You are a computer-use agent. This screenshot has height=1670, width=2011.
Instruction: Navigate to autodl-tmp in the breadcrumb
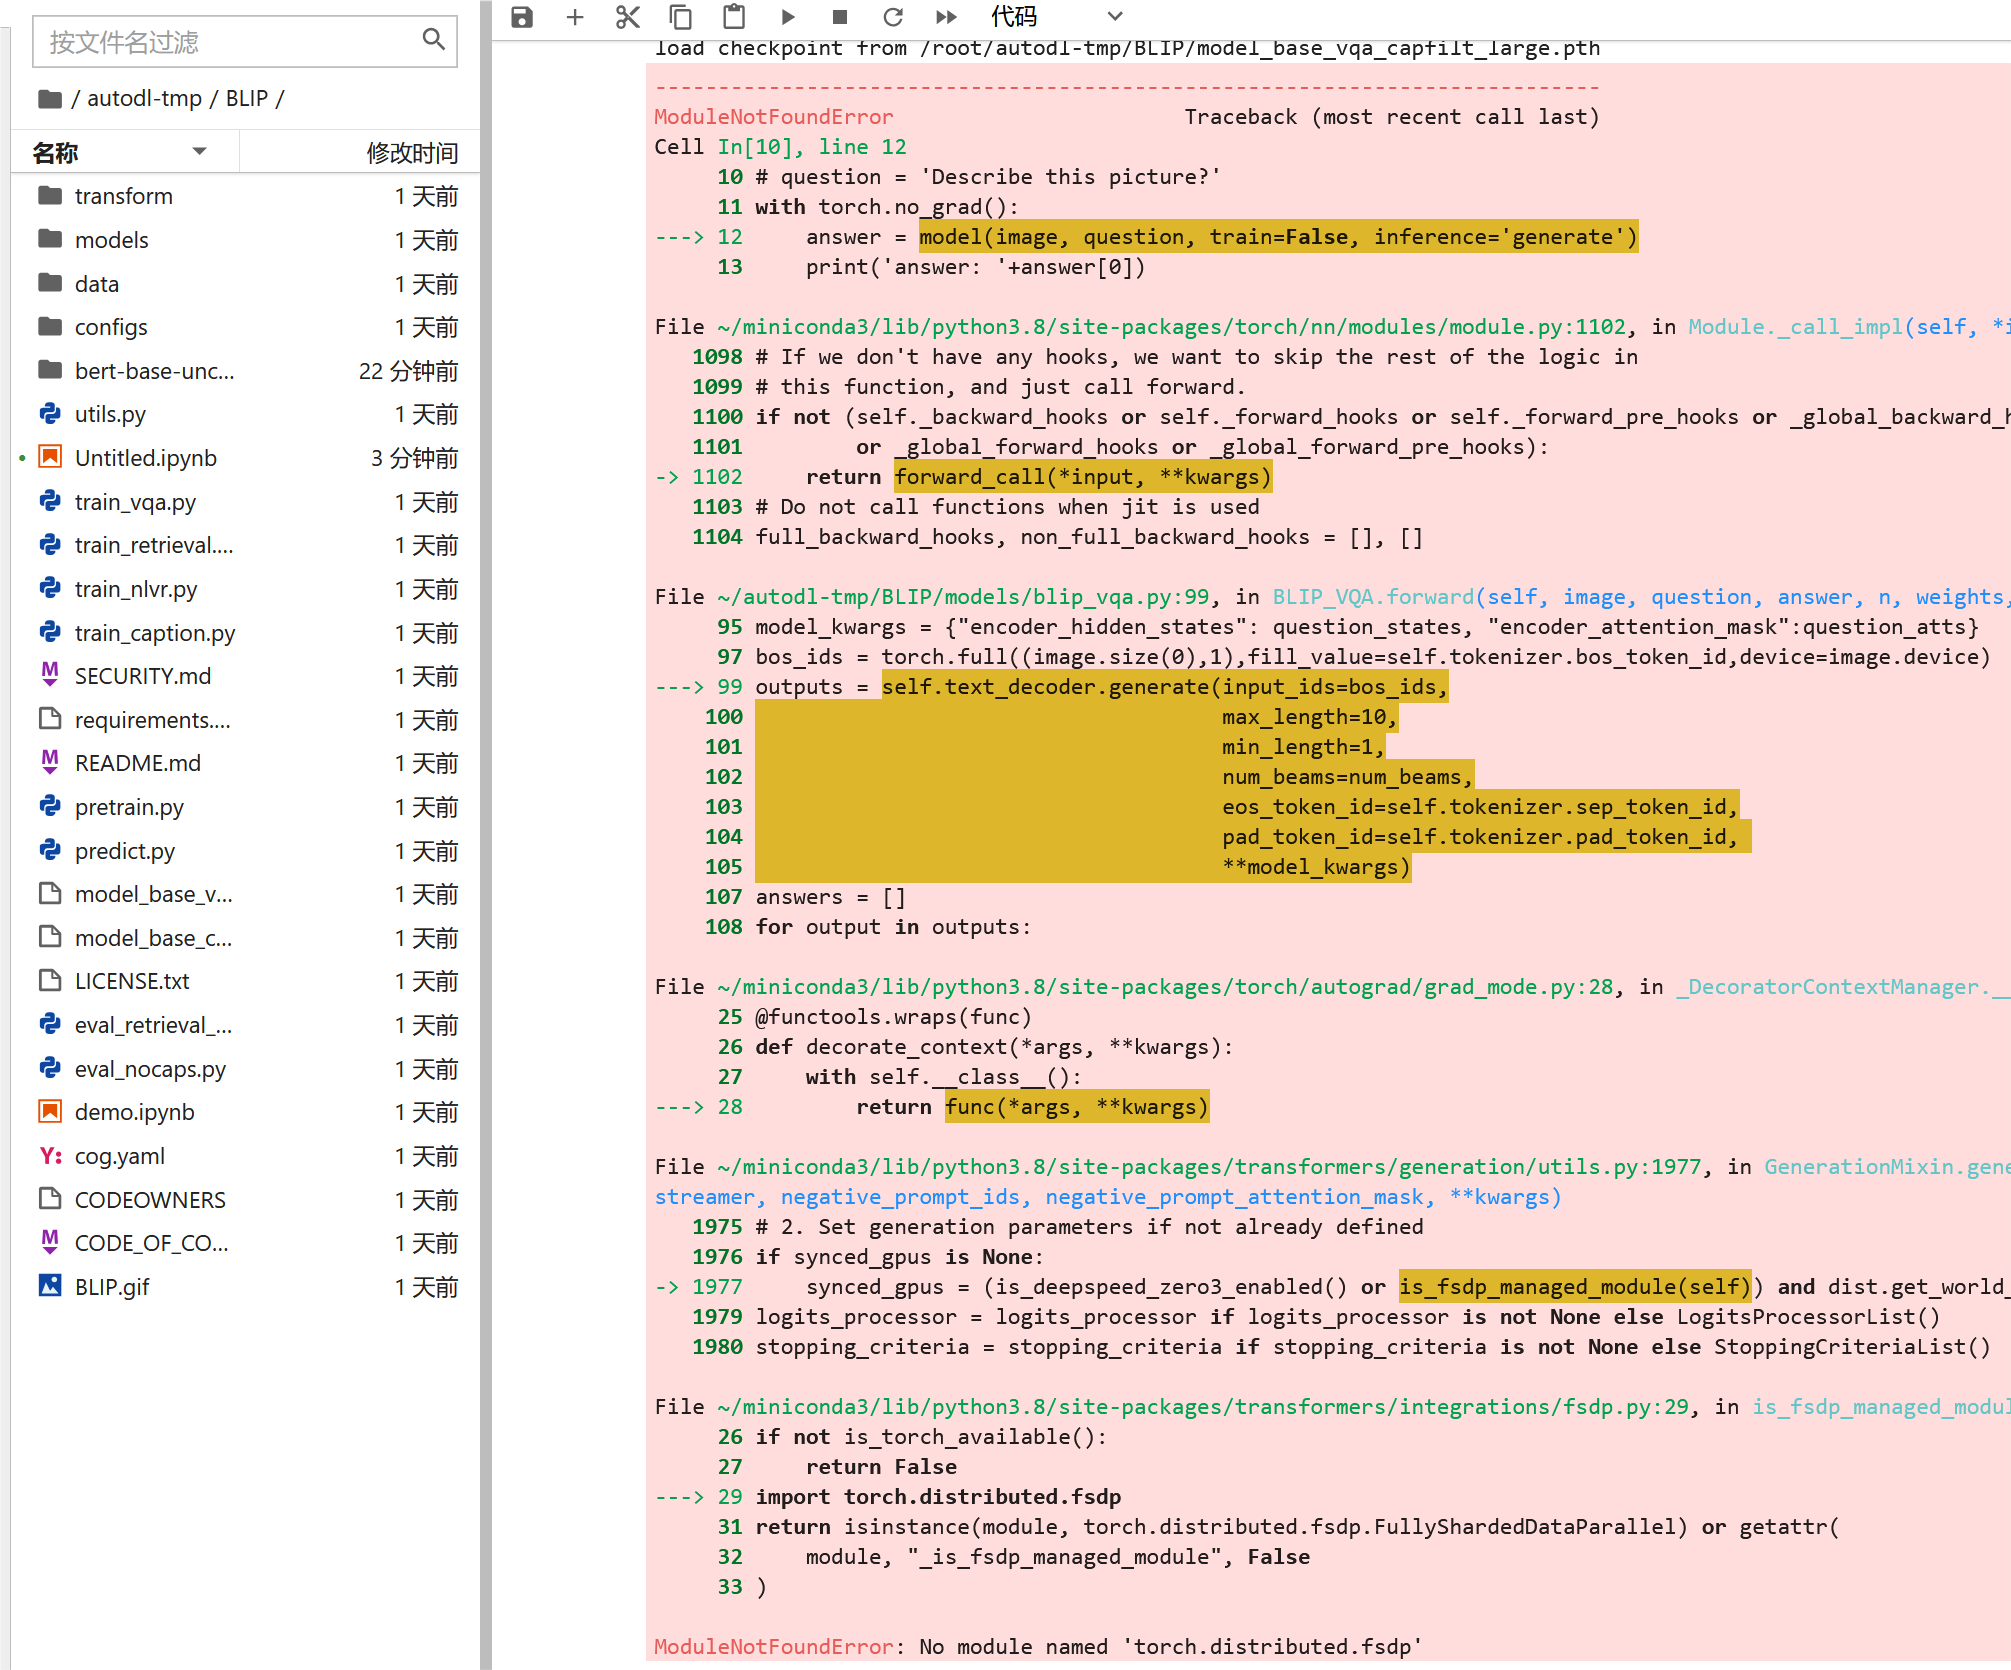click(x=144, y=98)
